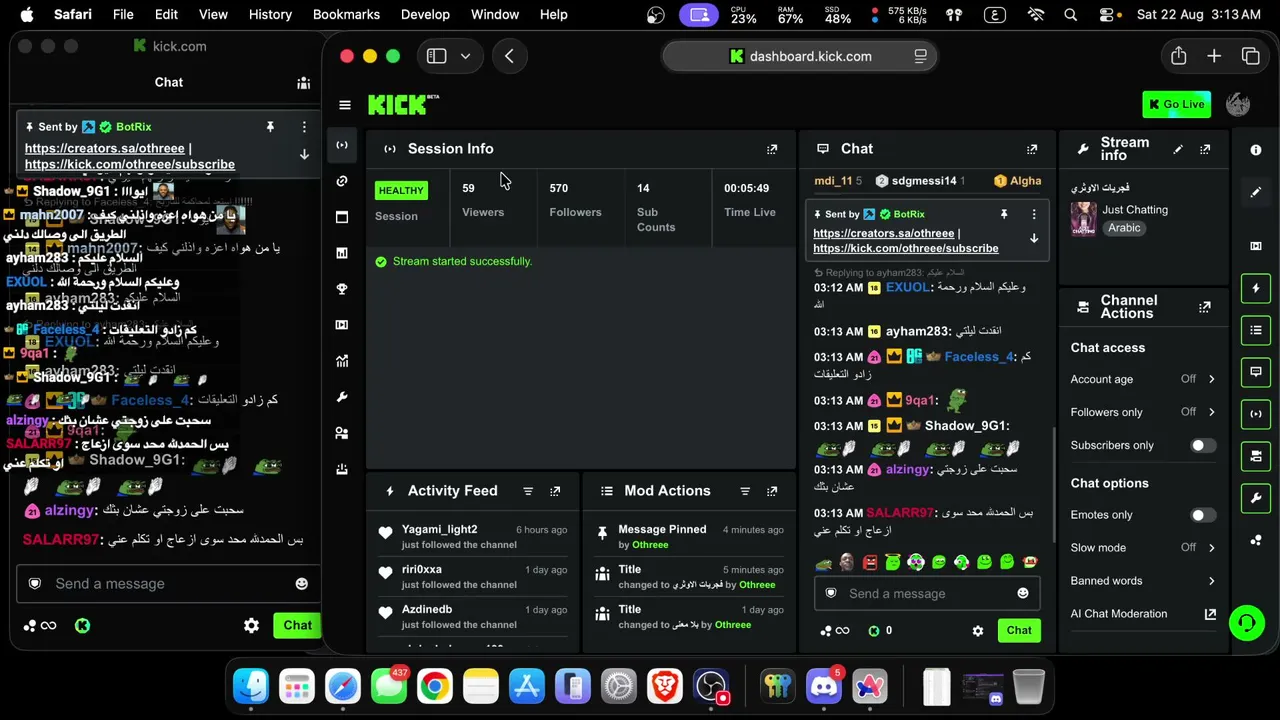Open the link icon in left sidebar
1280x720 pixels.
point(342,181)
